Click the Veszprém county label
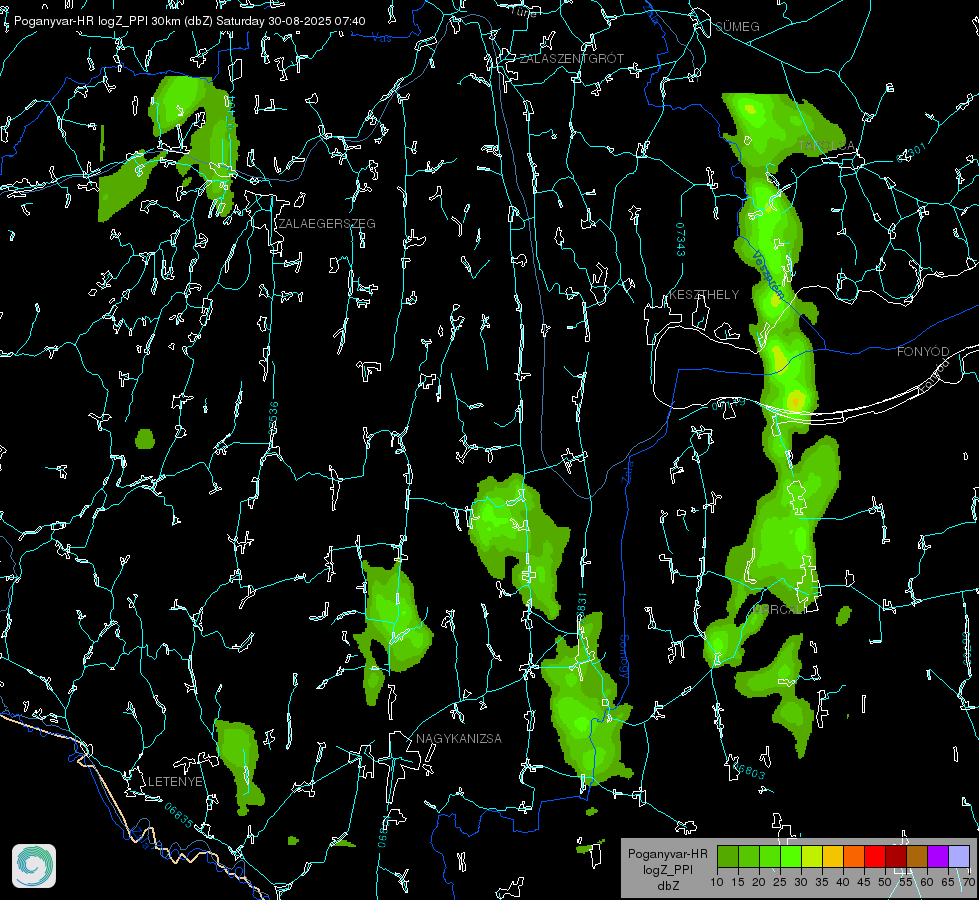Viewport: 979px width, 900px height. tap(769, 275)
